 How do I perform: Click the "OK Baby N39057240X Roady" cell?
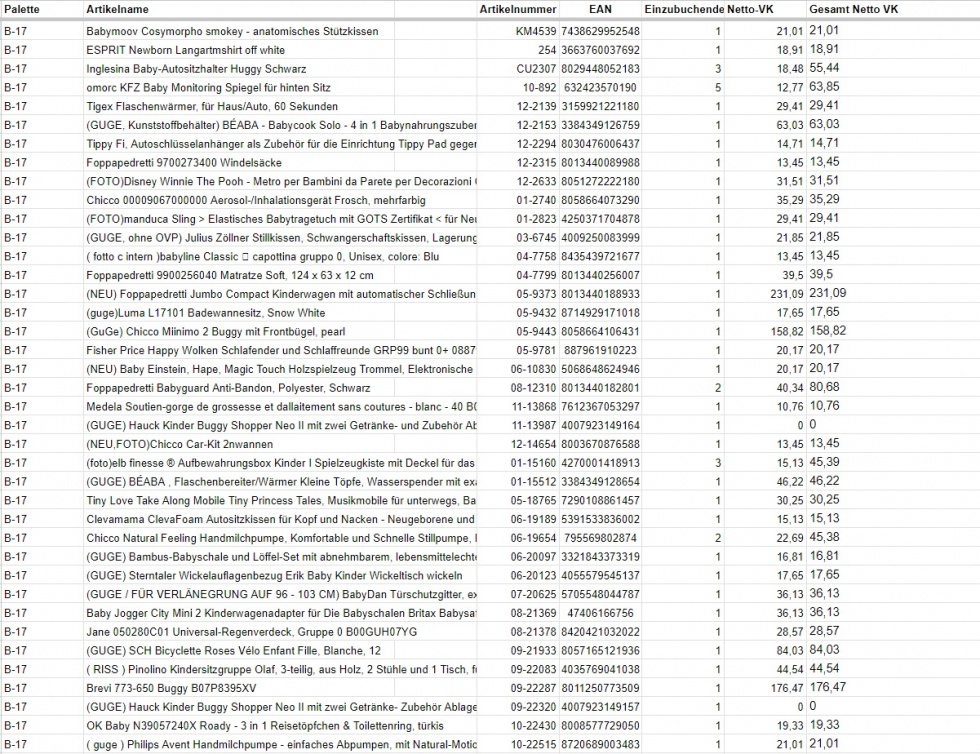click(265, 725)
